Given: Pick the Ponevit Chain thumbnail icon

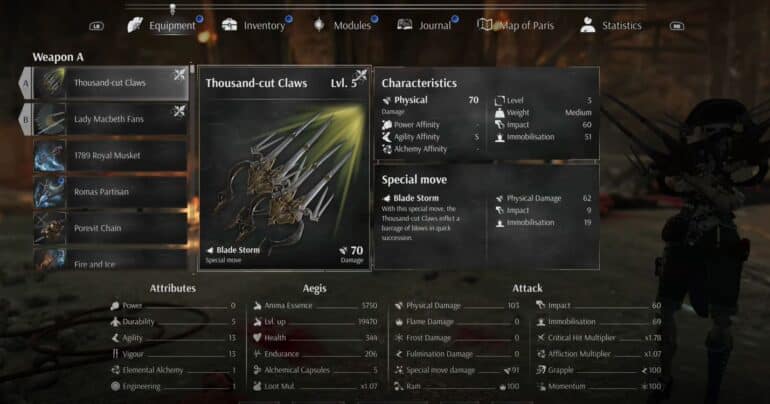Looking at the screenshot, I should [50, 228].
